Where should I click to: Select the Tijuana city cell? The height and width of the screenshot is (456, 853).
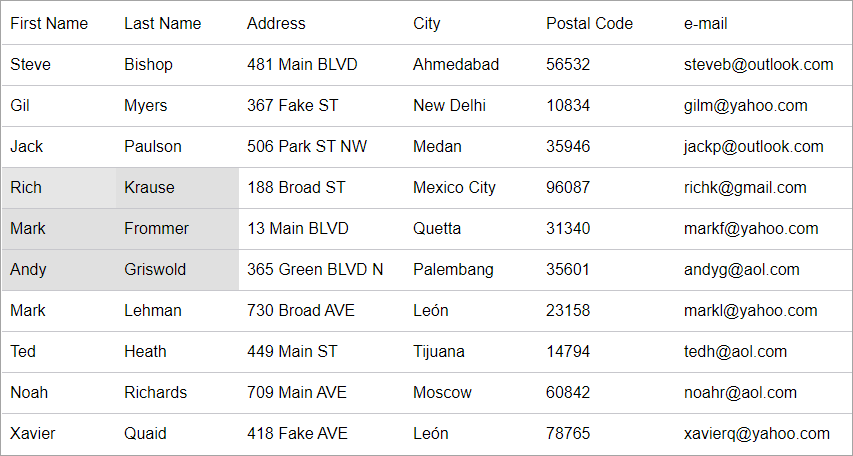pos(440,352)
